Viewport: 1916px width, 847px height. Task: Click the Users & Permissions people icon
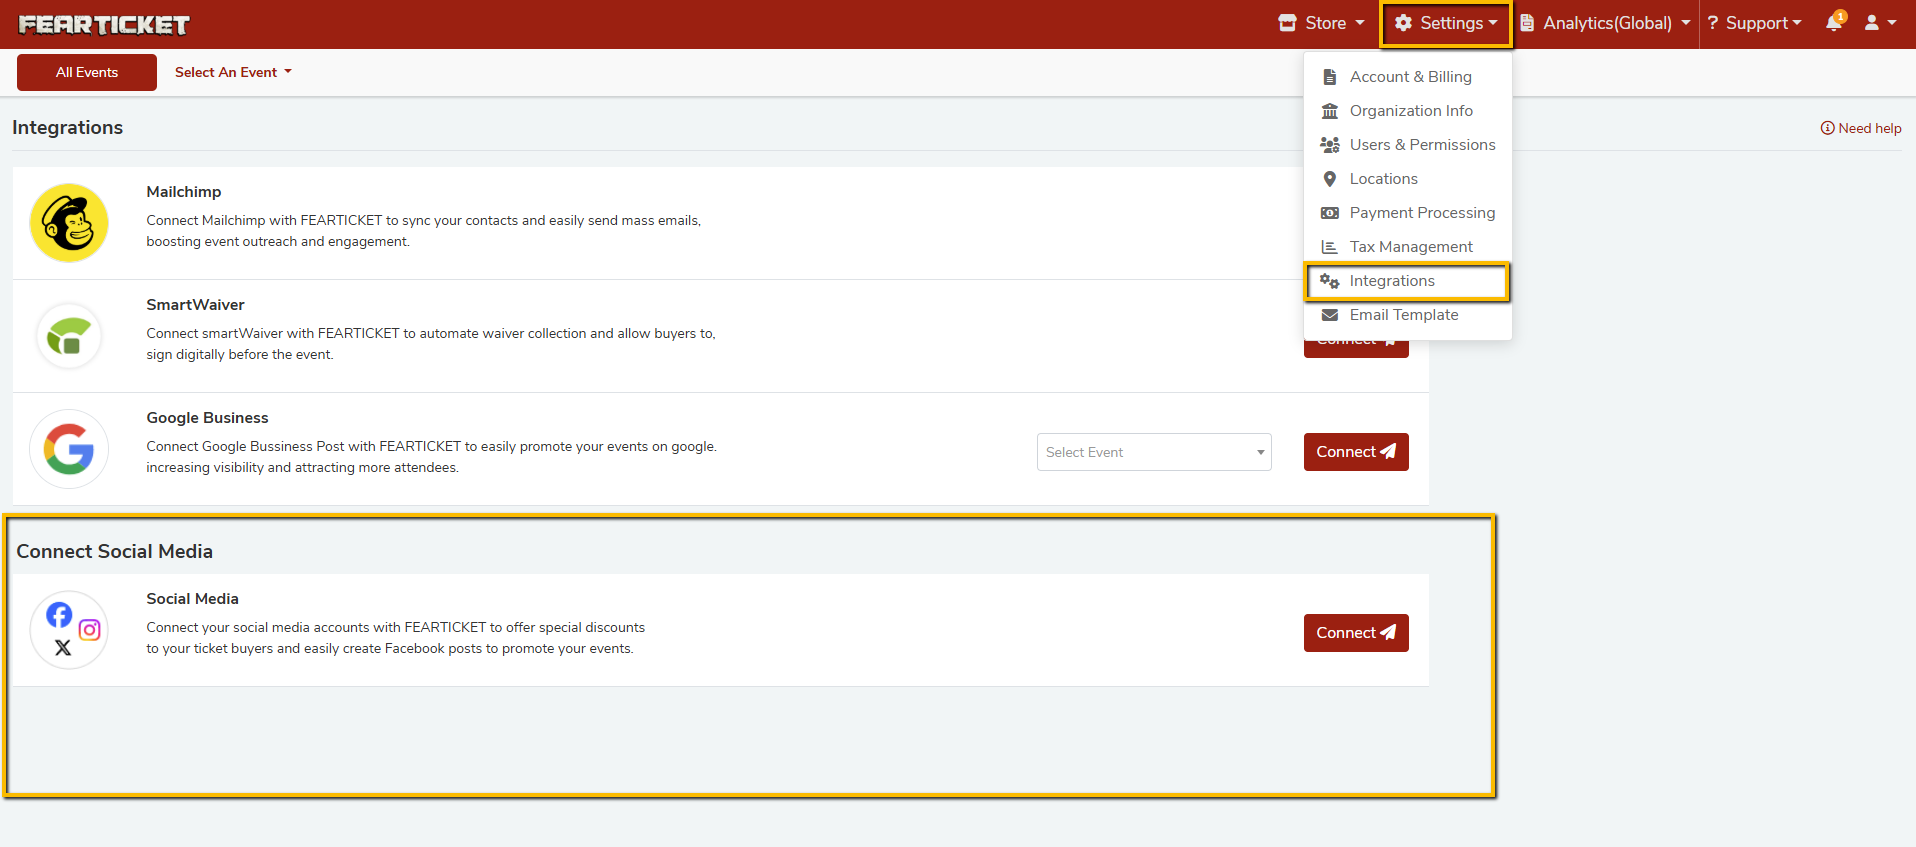[x=1330, y=145]
